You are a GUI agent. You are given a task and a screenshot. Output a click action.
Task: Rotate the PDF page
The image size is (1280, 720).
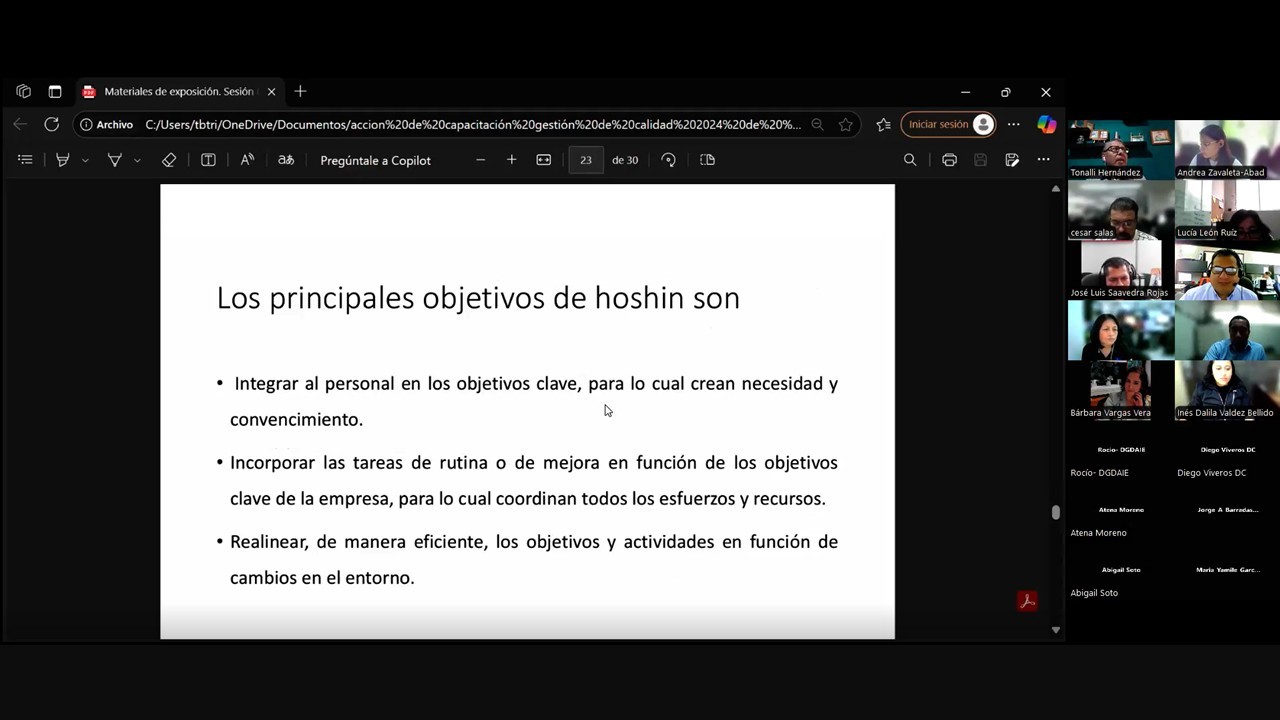click(x=668, y=160)
